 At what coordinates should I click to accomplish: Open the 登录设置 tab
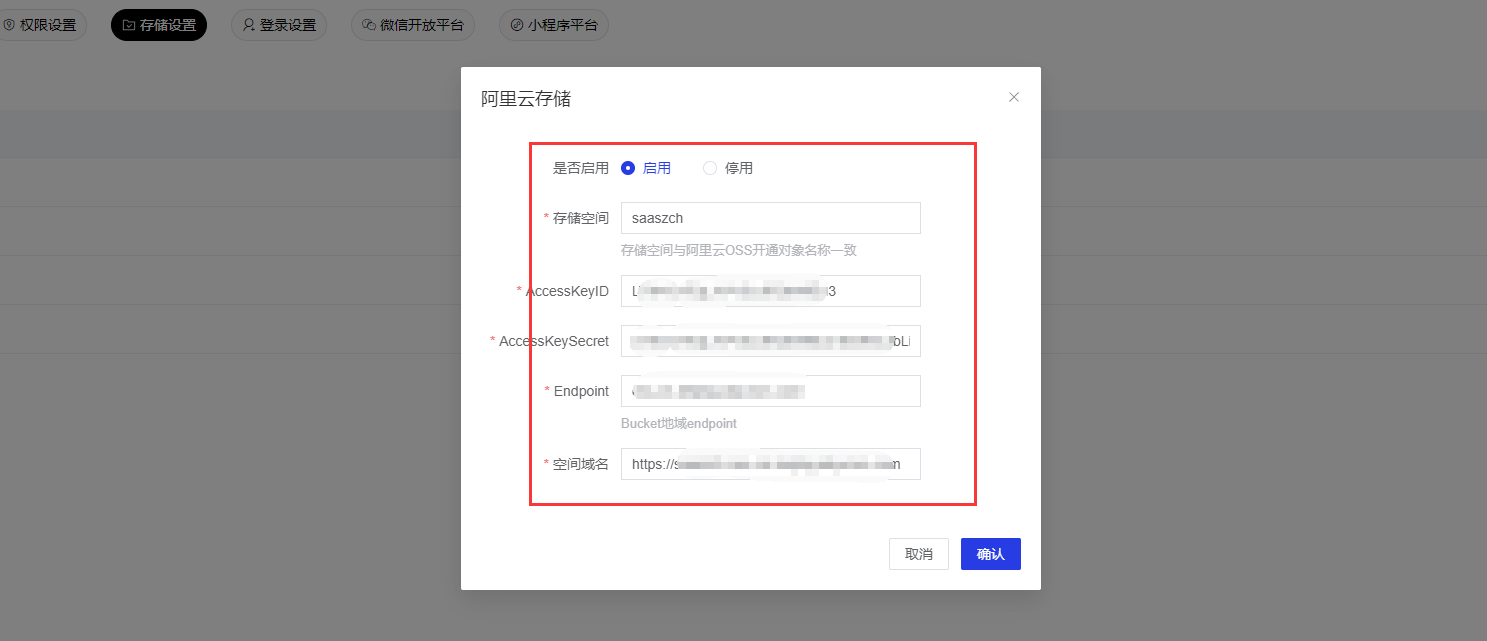[279, 25]
